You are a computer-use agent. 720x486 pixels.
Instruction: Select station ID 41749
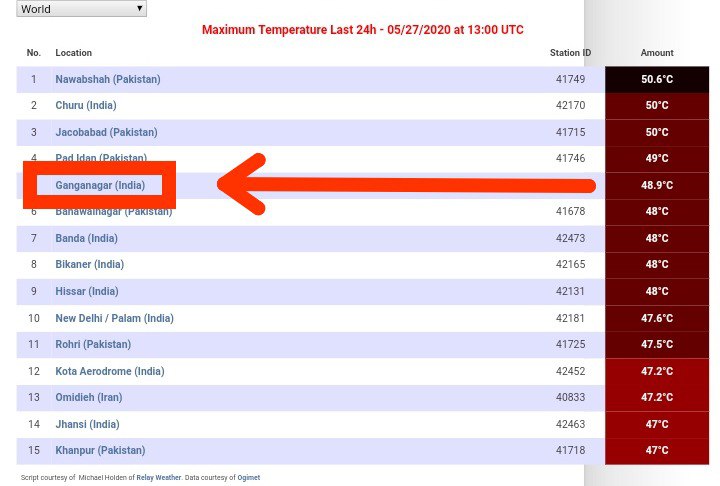point(570,79)
